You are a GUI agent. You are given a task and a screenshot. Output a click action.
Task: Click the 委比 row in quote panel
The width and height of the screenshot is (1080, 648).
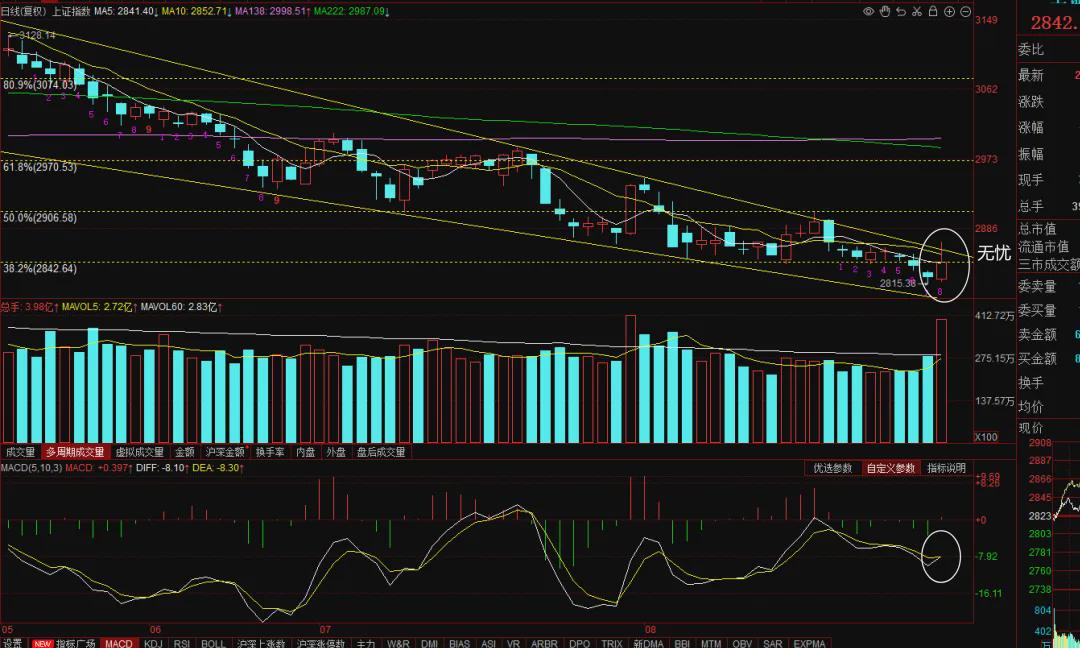[x=1048, y=50]
